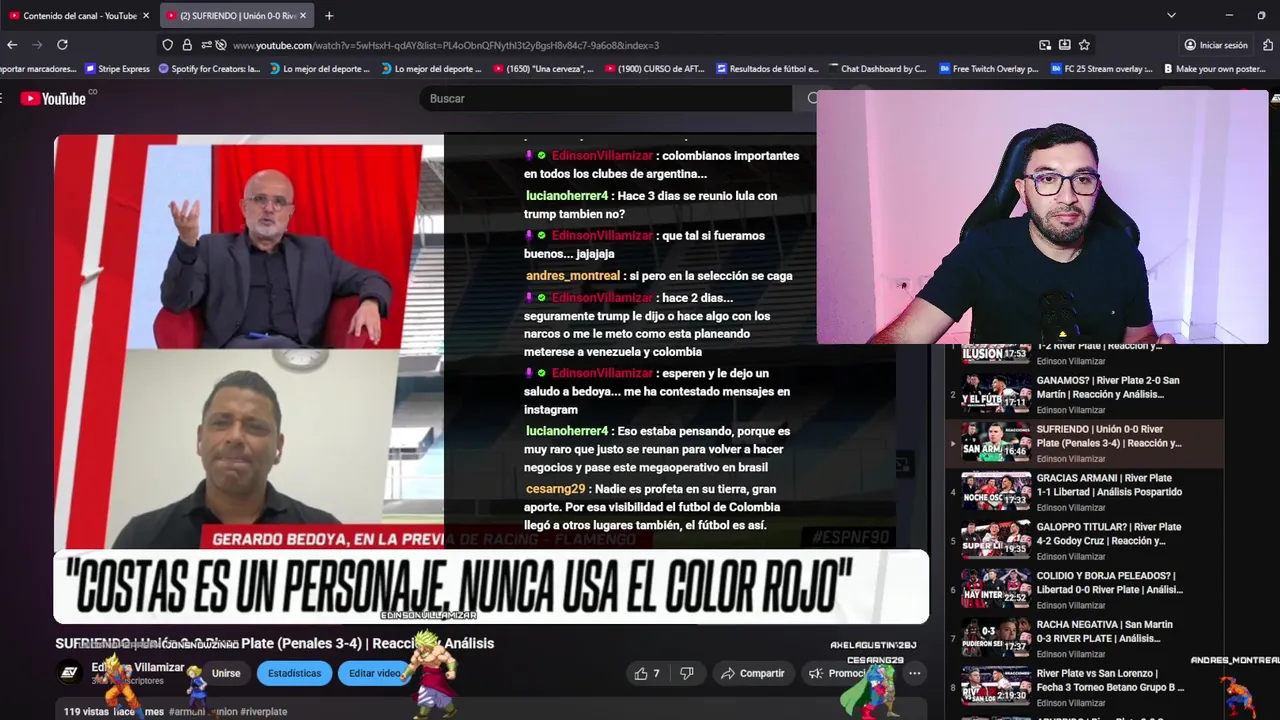Bookmark this page with the star icon
Screen dimensions: 1280x720
point(1084,45)
